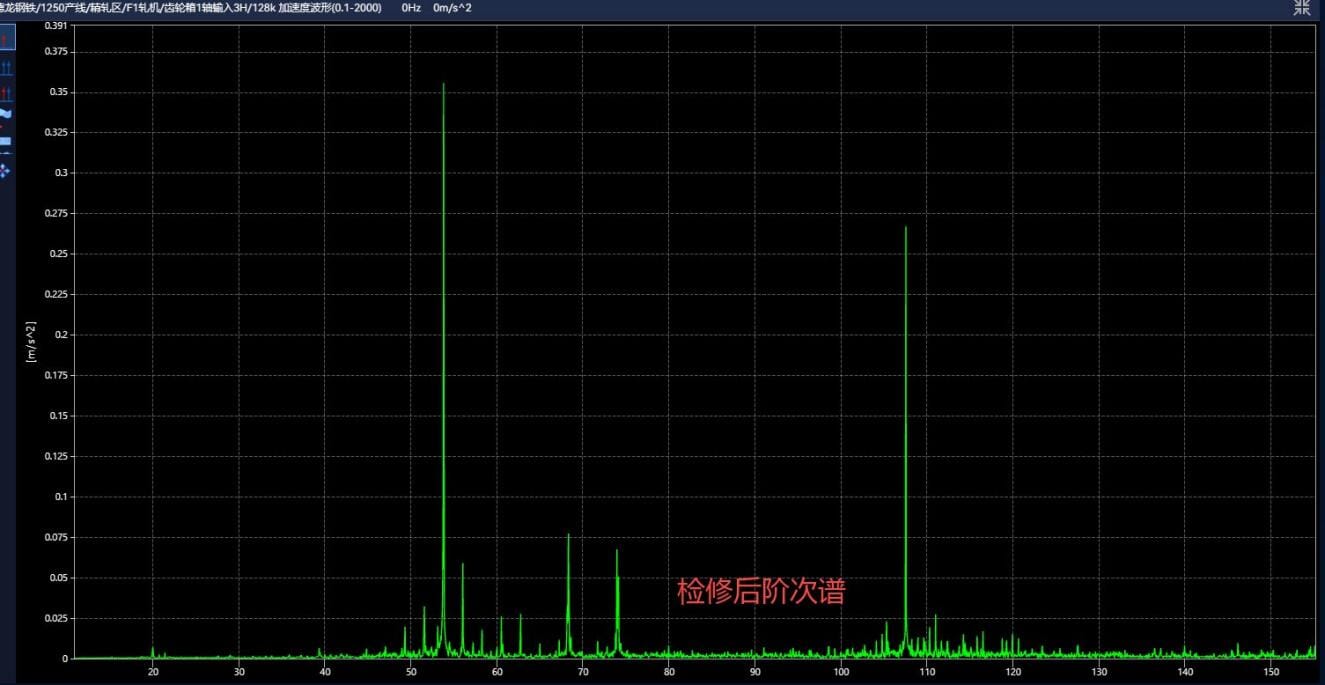Click the wave-shaped icon in left toolbar
This screenshot has width=1325, height=685.
7,115
